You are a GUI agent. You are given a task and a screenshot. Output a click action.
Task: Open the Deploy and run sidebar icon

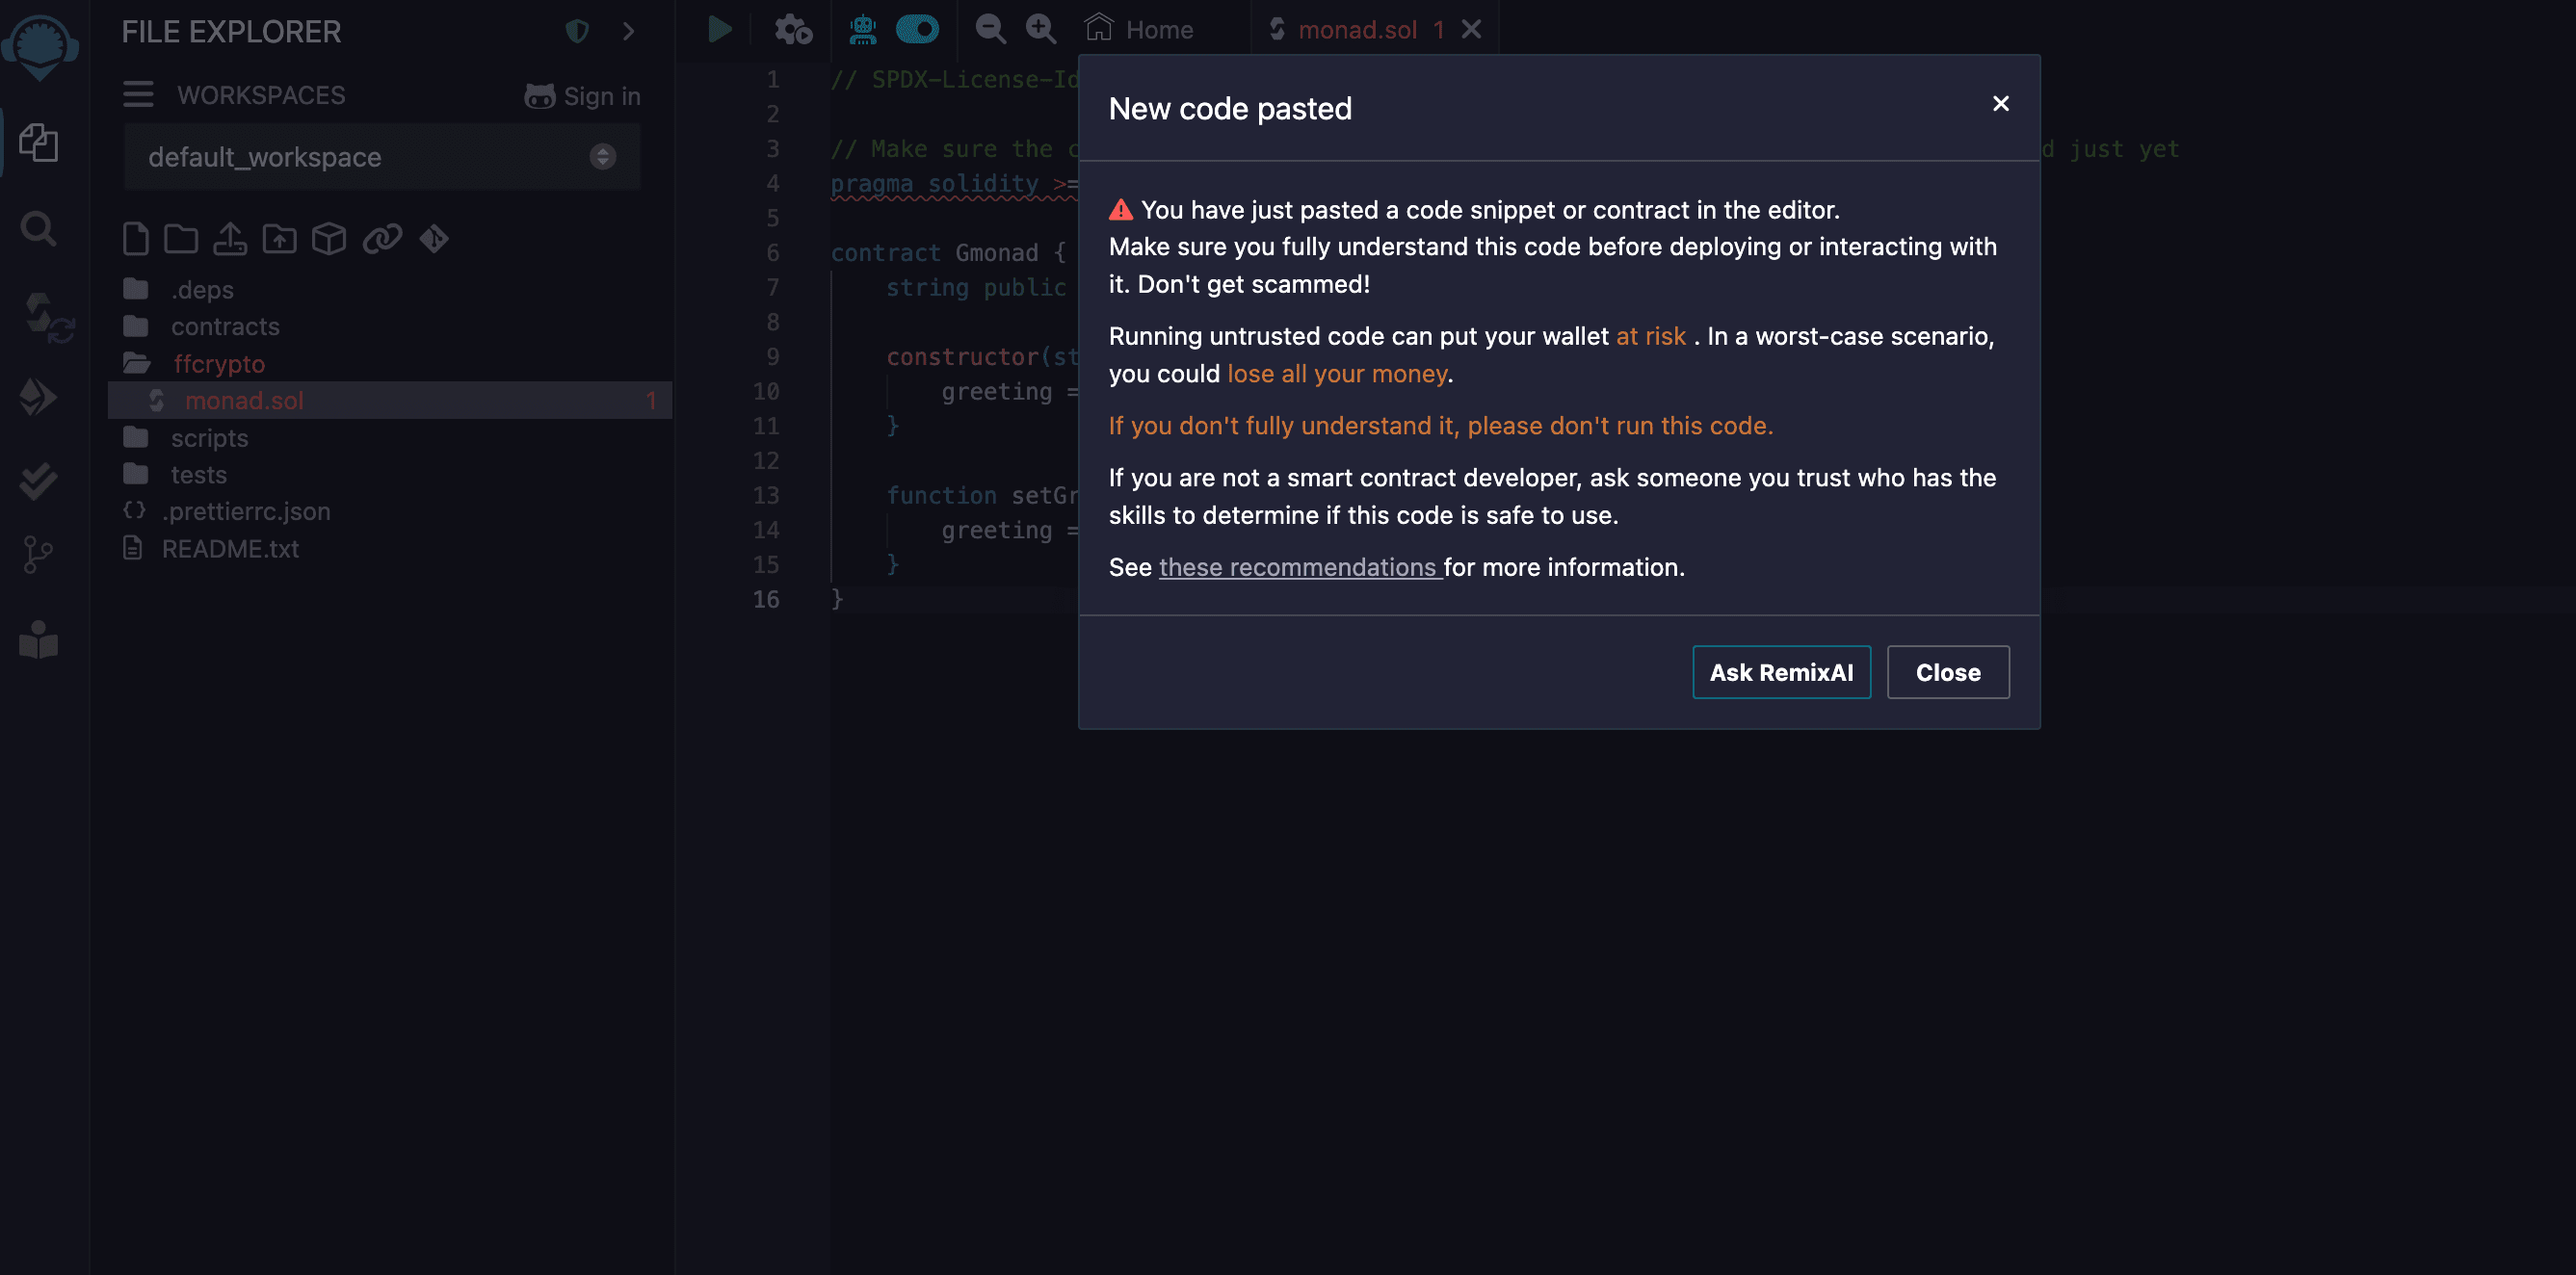click(x=38, y=397)
